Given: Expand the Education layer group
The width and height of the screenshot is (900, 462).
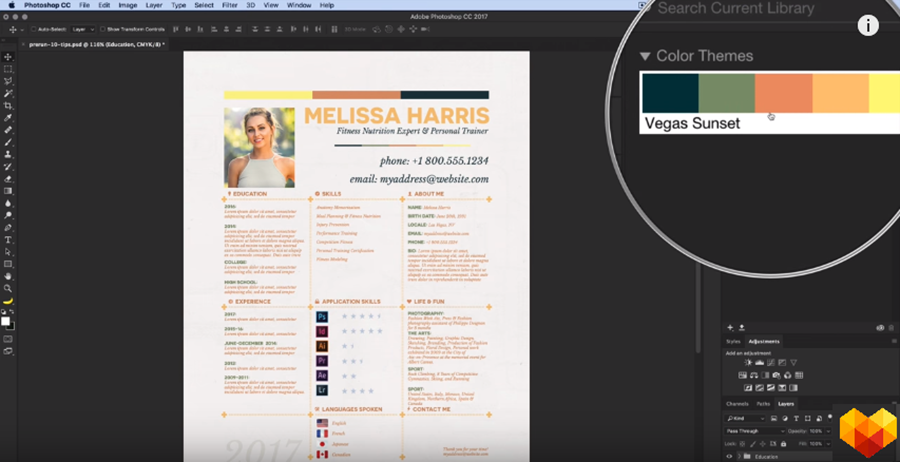Looking at the screenshot, I should click(741, 456).
